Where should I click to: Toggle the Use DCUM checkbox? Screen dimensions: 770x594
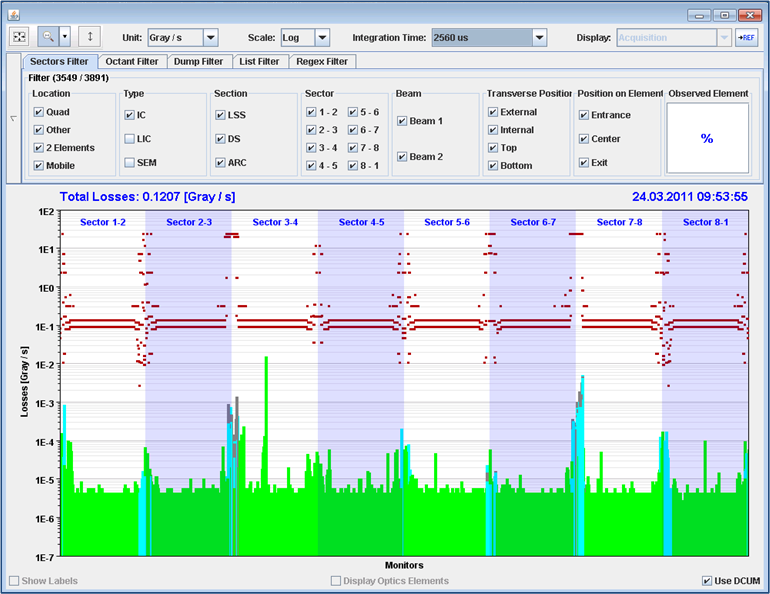click(x=708, y=581)
